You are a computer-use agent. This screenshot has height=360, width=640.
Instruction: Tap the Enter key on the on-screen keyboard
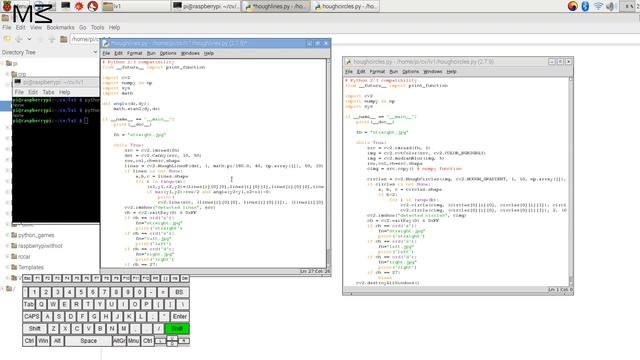(180, 316)
